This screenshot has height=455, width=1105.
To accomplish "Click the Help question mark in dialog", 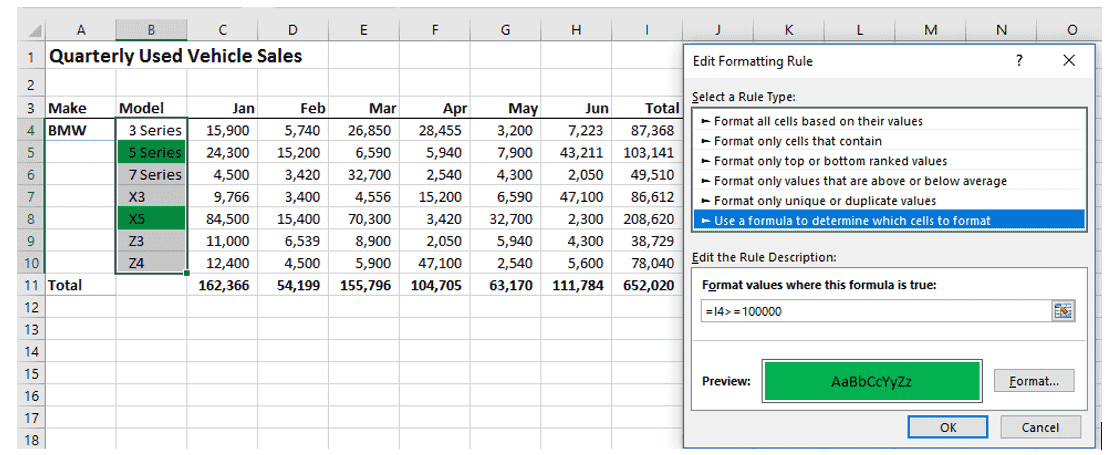I will click(x=1019, y=61).
